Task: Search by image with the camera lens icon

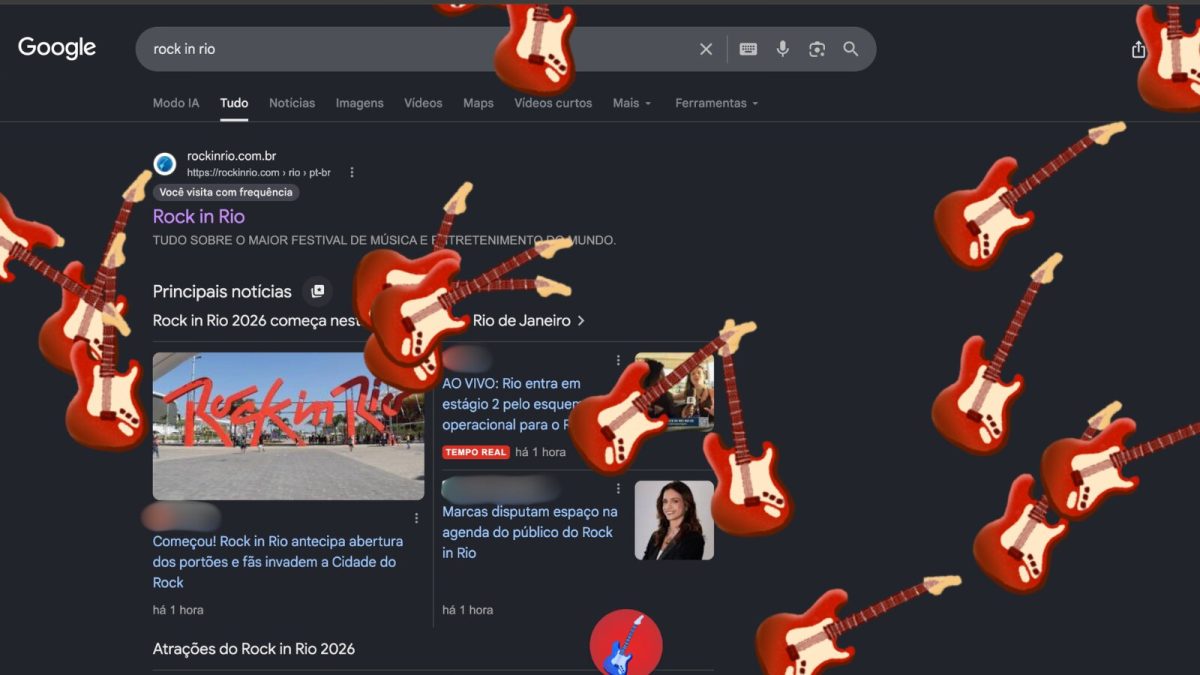Action: (817, 49)
